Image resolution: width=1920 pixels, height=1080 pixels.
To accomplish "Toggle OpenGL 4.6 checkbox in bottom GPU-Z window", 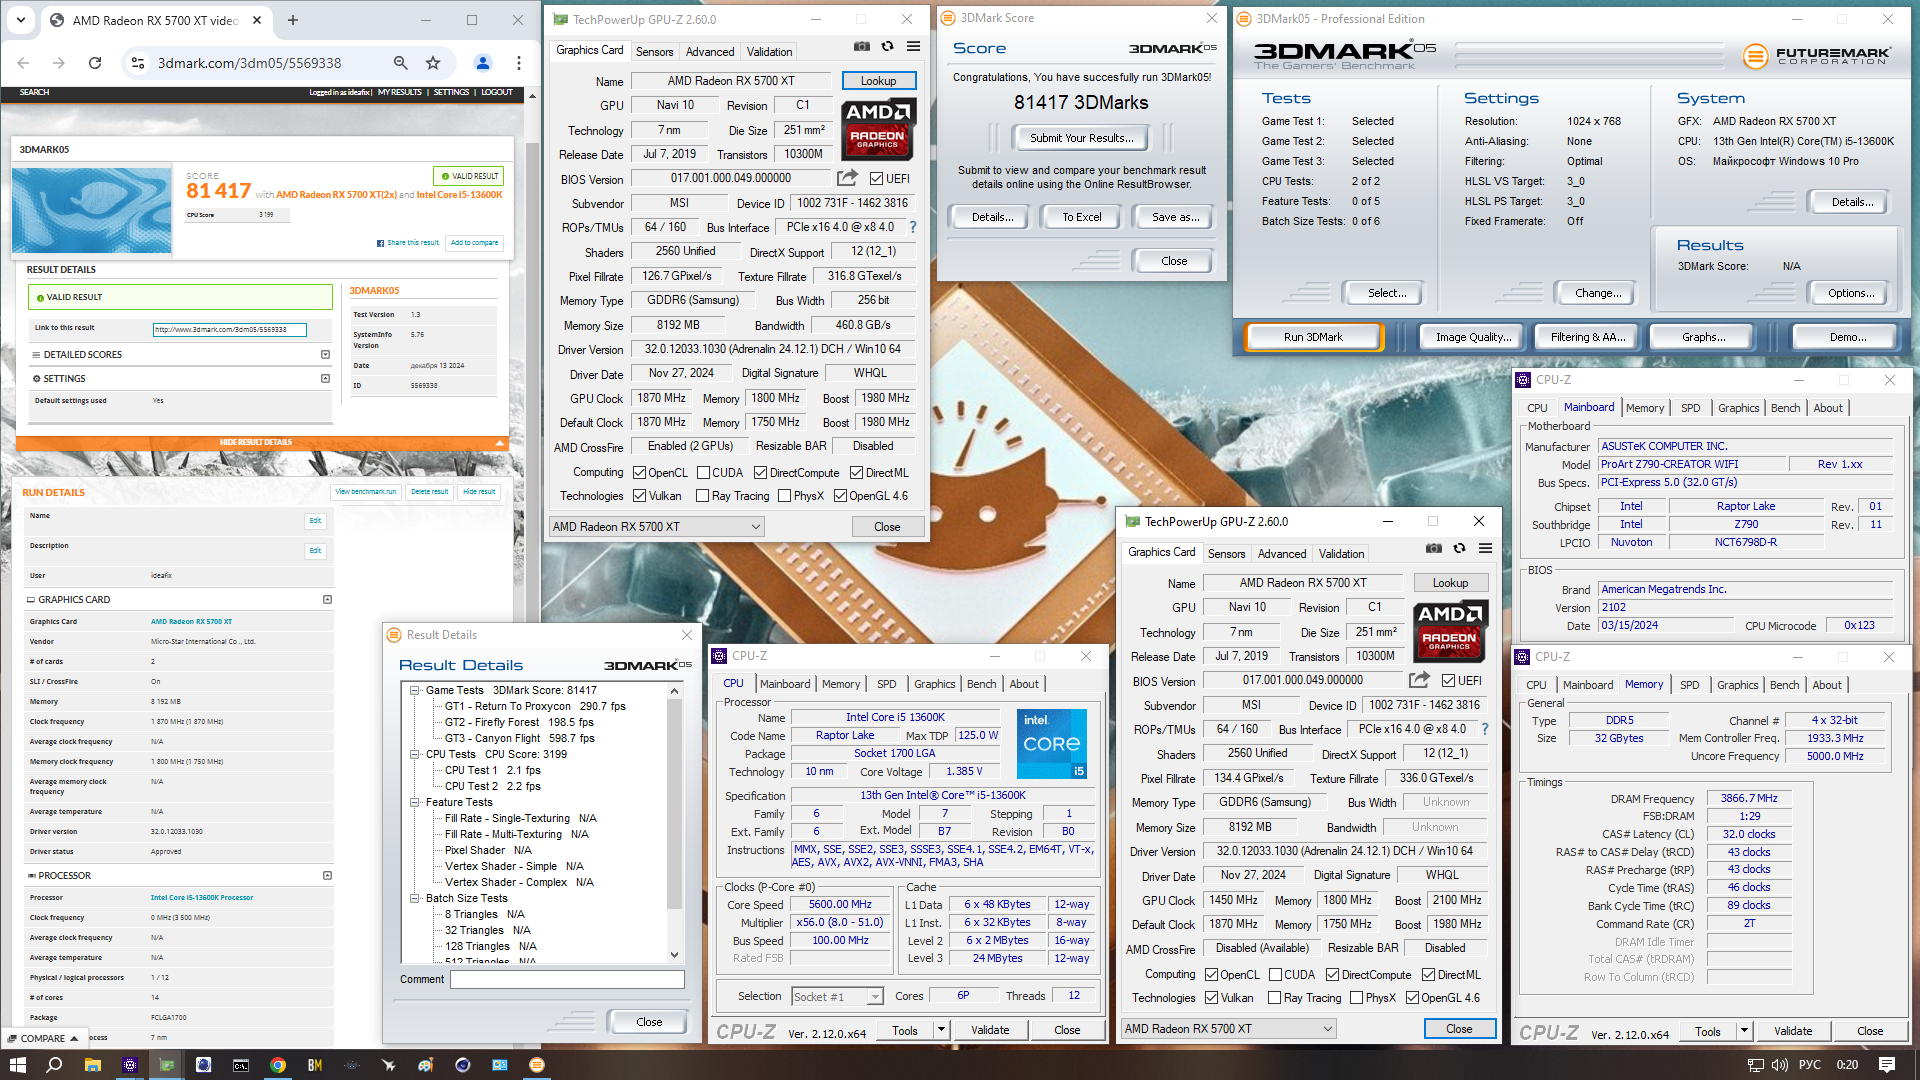I will [x=1412, y=998].
